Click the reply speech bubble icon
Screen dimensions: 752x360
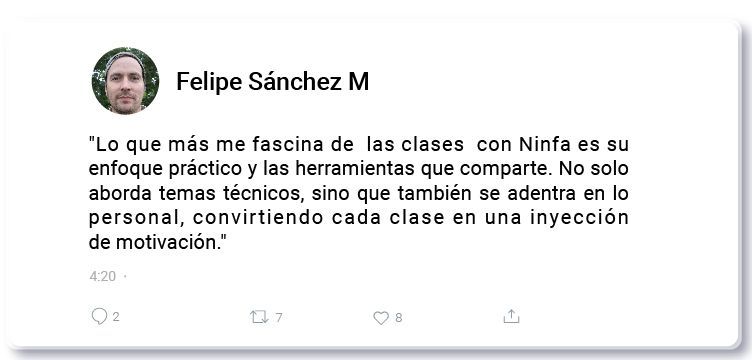tap(99, 316)
